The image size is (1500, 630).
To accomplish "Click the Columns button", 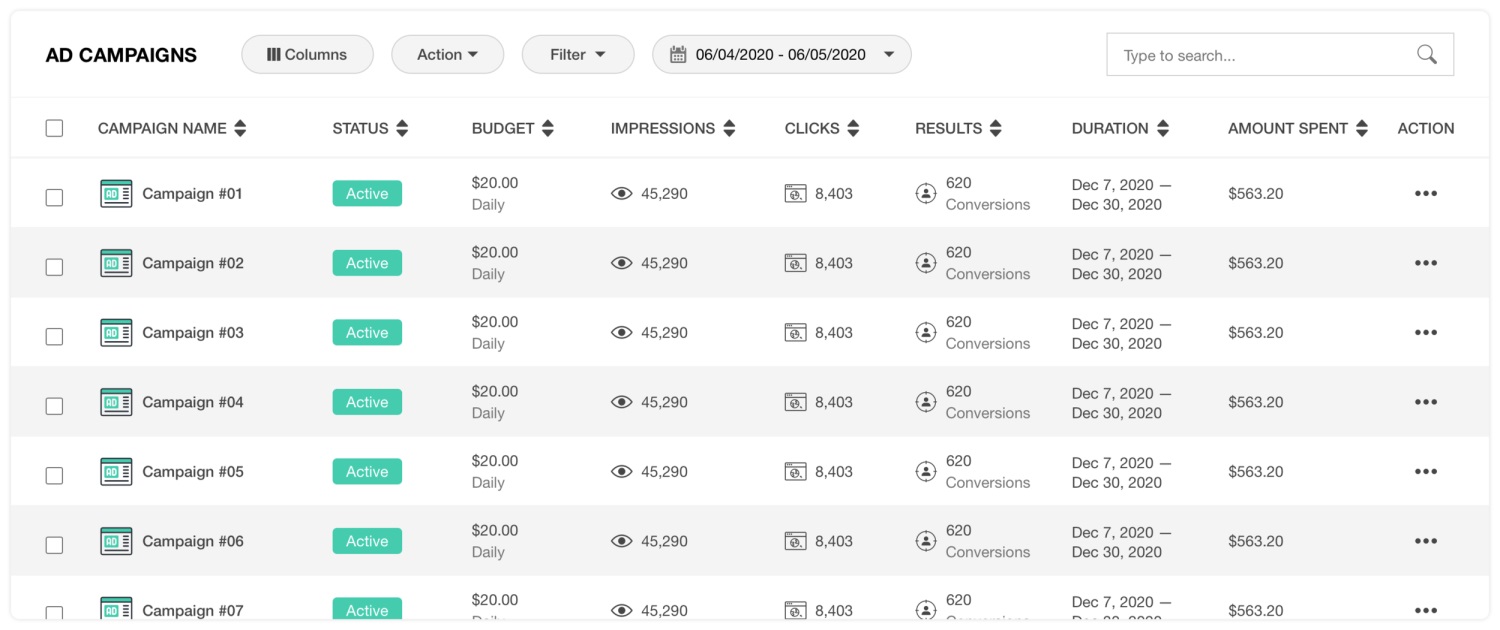I will [307, 55].
